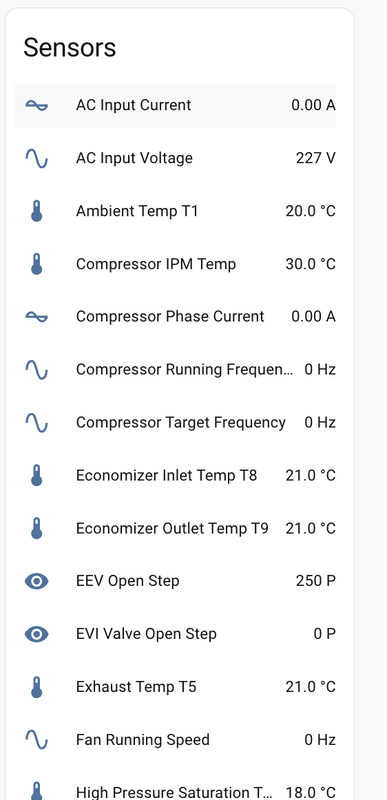Select the Exhaust Temp T5 label

136,687
